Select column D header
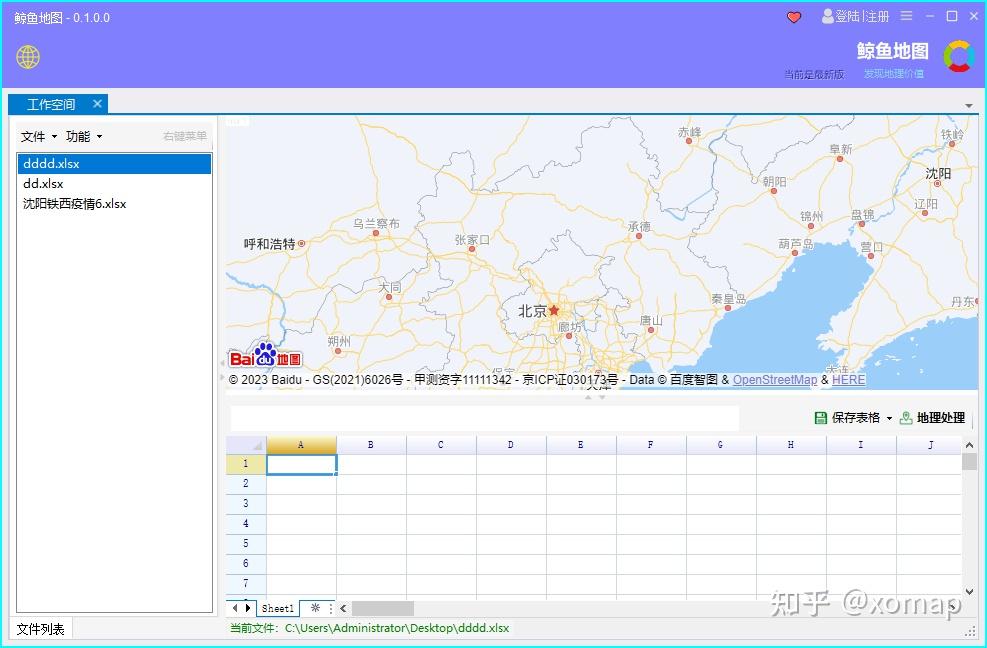Viewport: 987px width, 648px height. [511, 445]
